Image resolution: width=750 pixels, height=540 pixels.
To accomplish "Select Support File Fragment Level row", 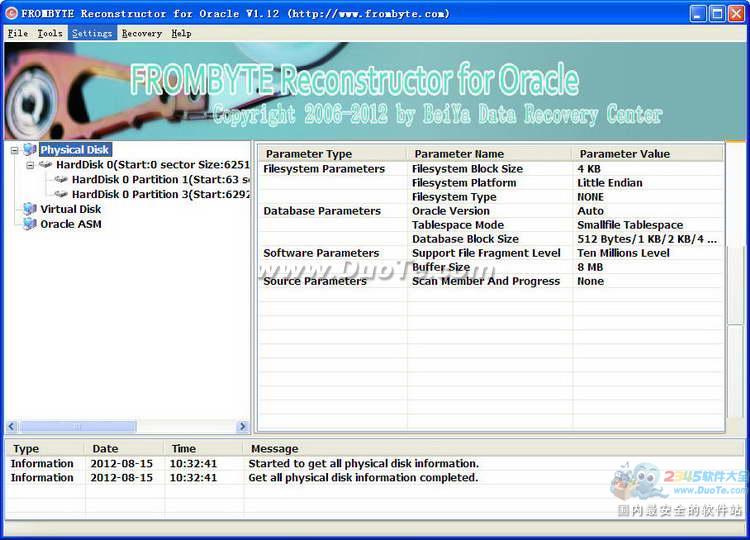I will tap(491, 253).
